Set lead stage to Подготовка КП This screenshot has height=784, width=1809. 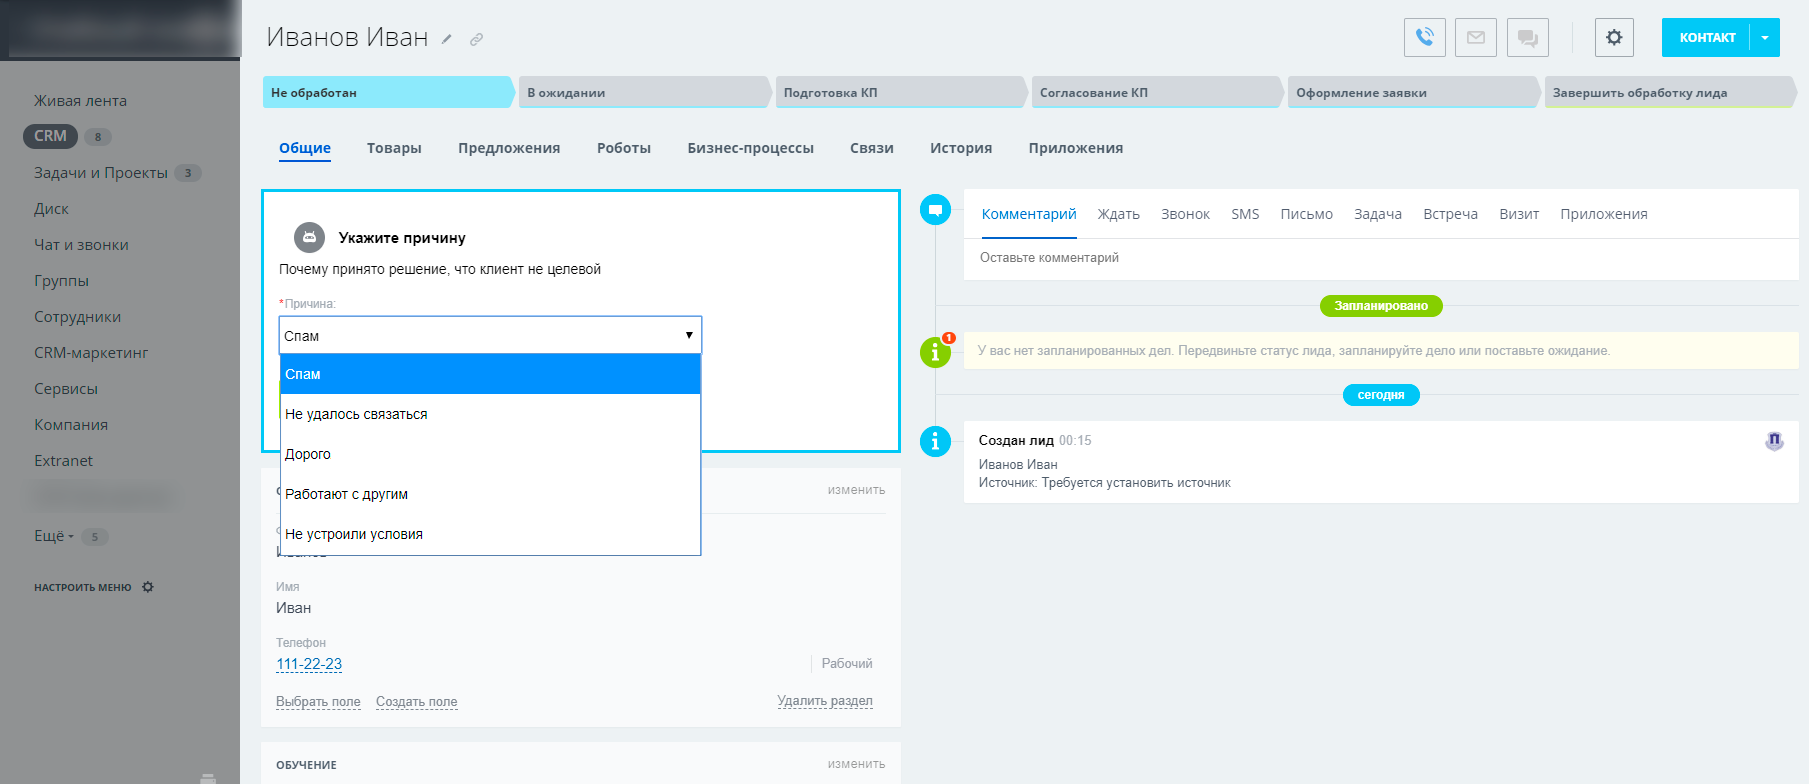[x=898, y=93]
